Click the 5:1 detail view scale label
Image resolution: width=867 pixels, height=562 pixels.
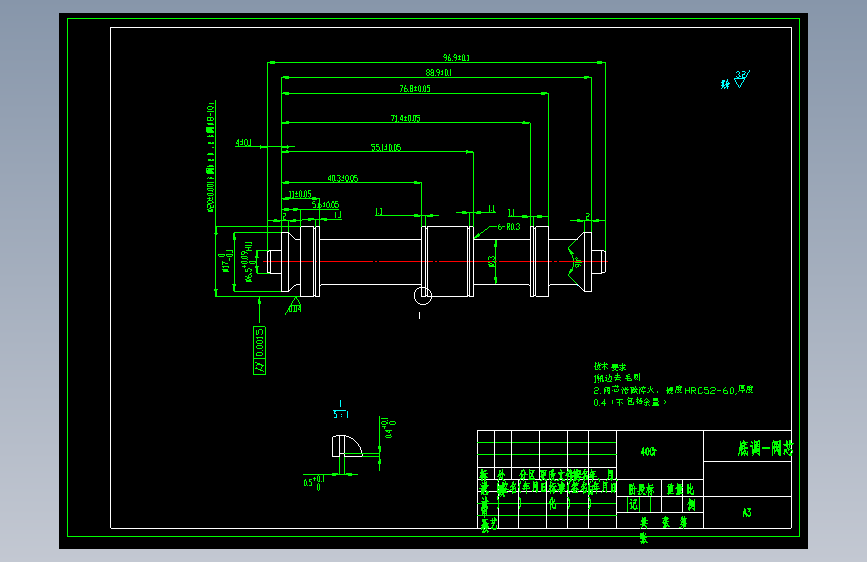[x=341, y=414]
